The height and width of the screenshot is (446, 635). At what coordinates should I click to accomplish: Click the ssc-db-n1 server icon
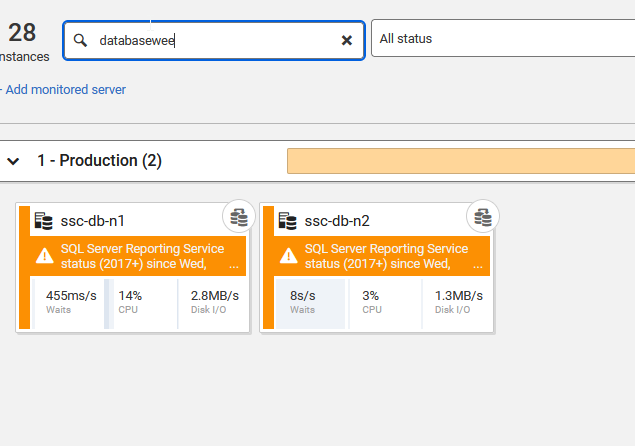tap(44, 221)
